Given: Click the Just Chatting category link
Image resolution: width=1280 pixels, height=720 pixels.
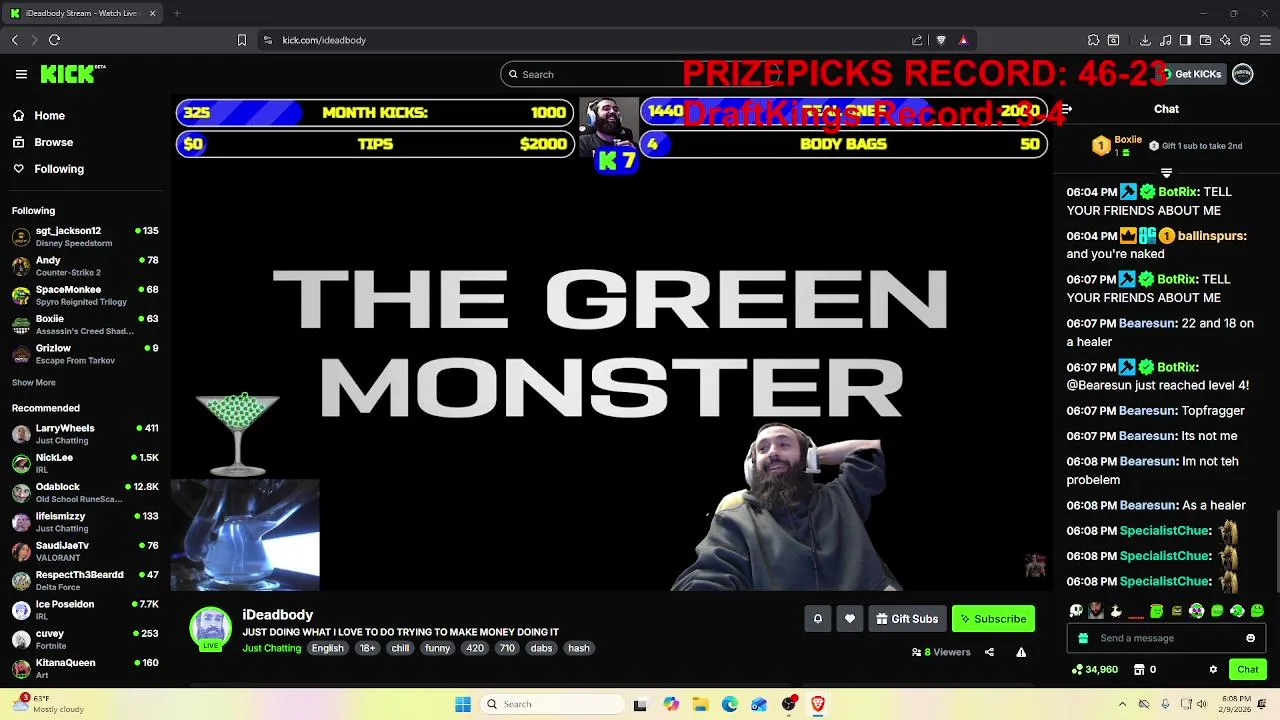Looking at the screenshot, I should pyautogui.click(x=271, y=648).
